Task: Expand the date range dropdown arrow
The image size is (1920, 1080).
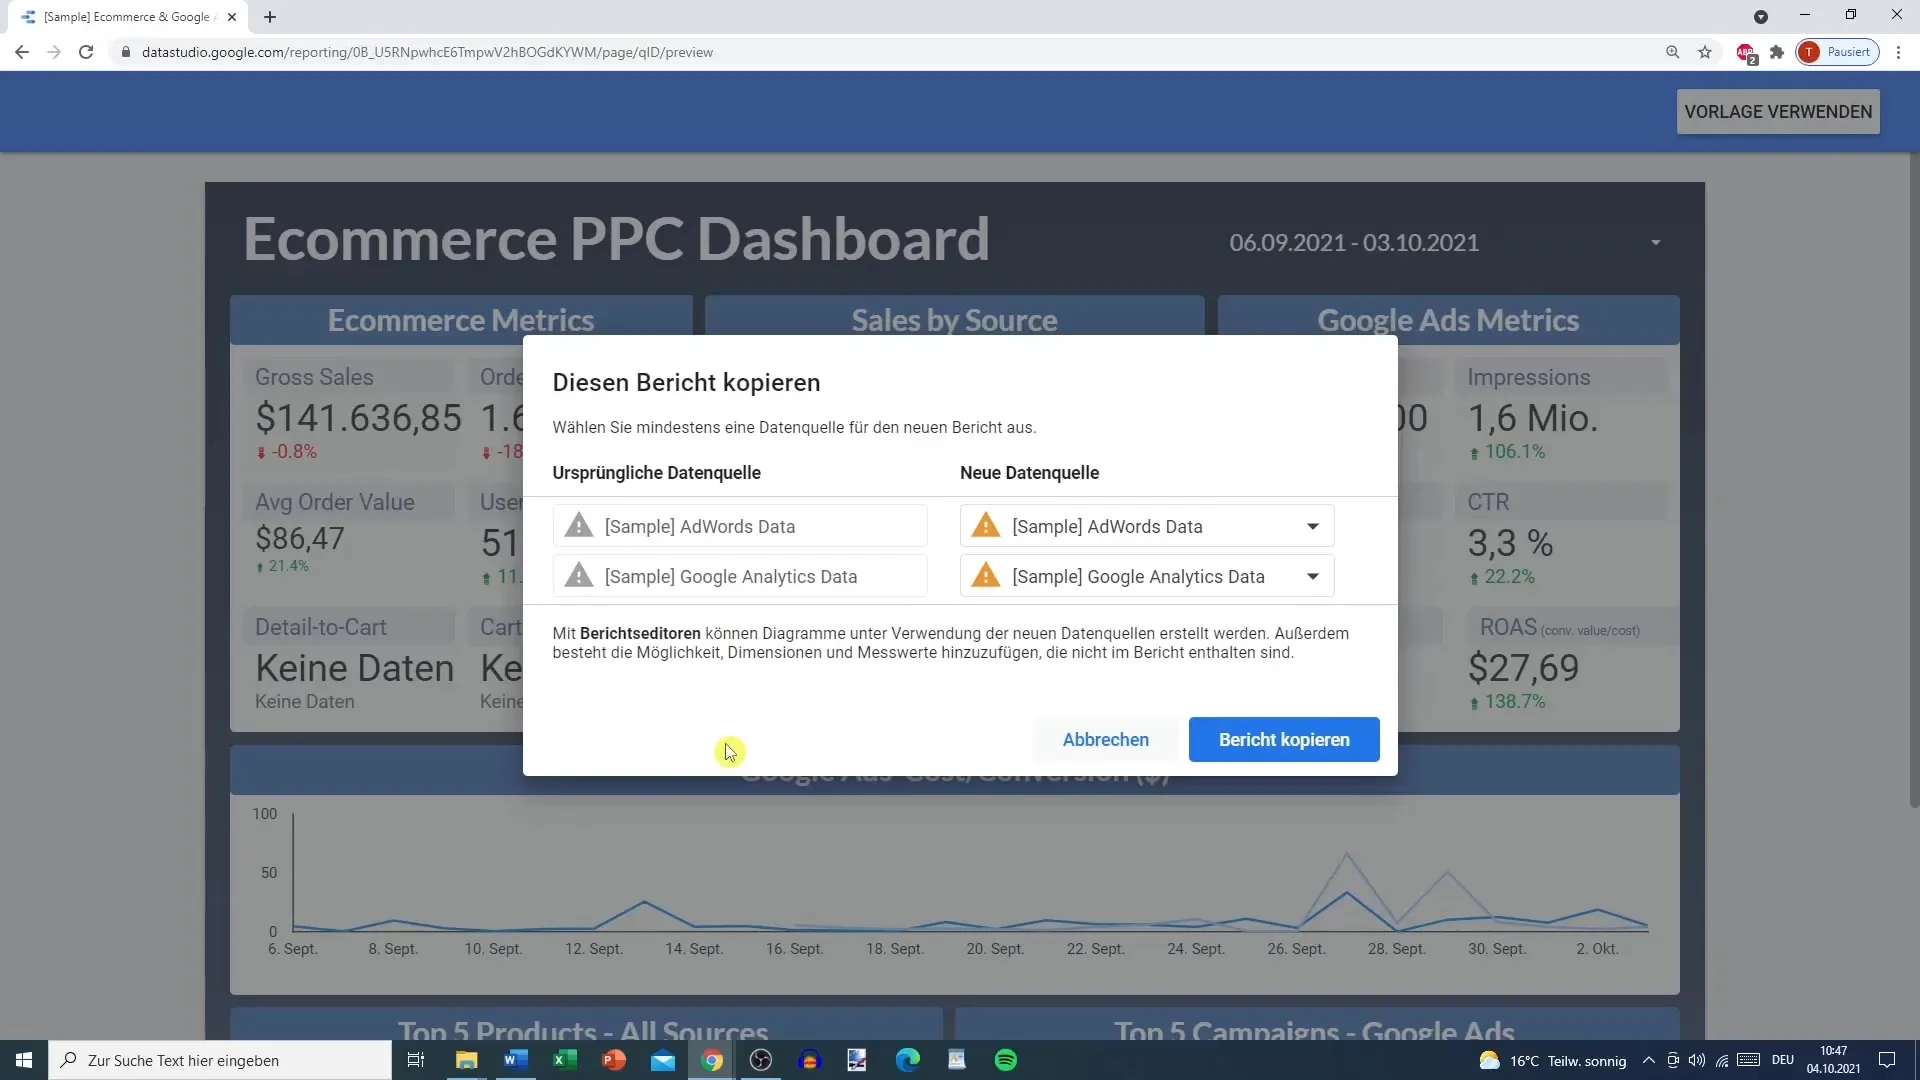Action: [1656, 243]
